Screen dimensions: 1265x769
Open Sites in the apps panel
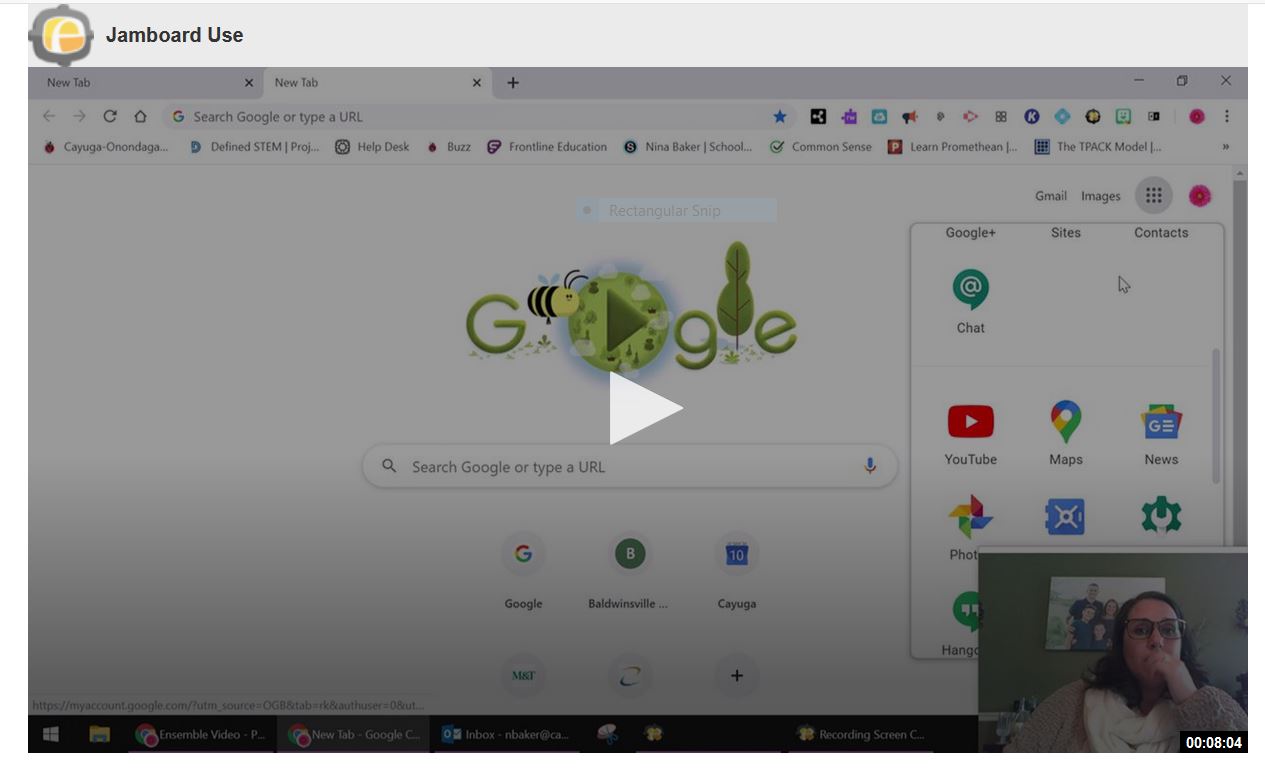1066,233
